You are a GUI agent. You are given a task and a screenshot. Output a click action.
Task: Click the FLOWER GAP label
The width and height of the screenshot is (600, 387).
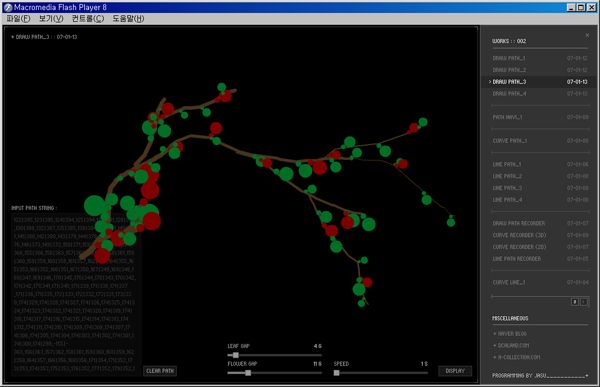(x=242, y=364)
